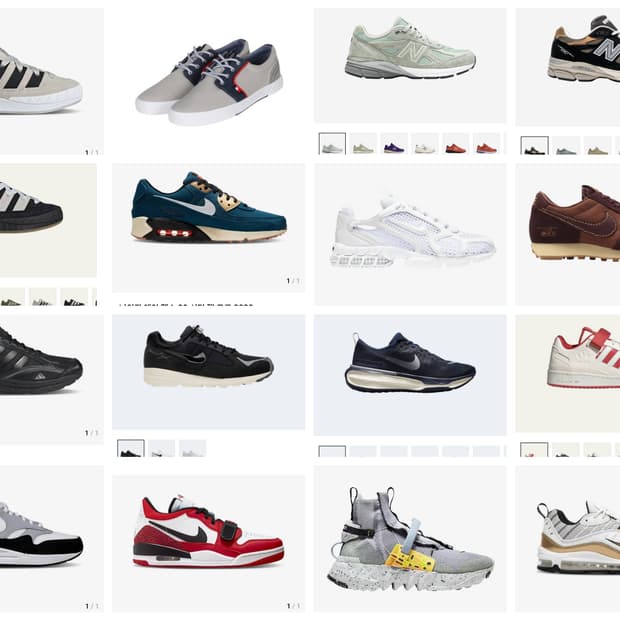Choose the cream white colorway swatch under New Balance 990
The height and width of the screenshot is (620, 620).
tap(425, 144)
